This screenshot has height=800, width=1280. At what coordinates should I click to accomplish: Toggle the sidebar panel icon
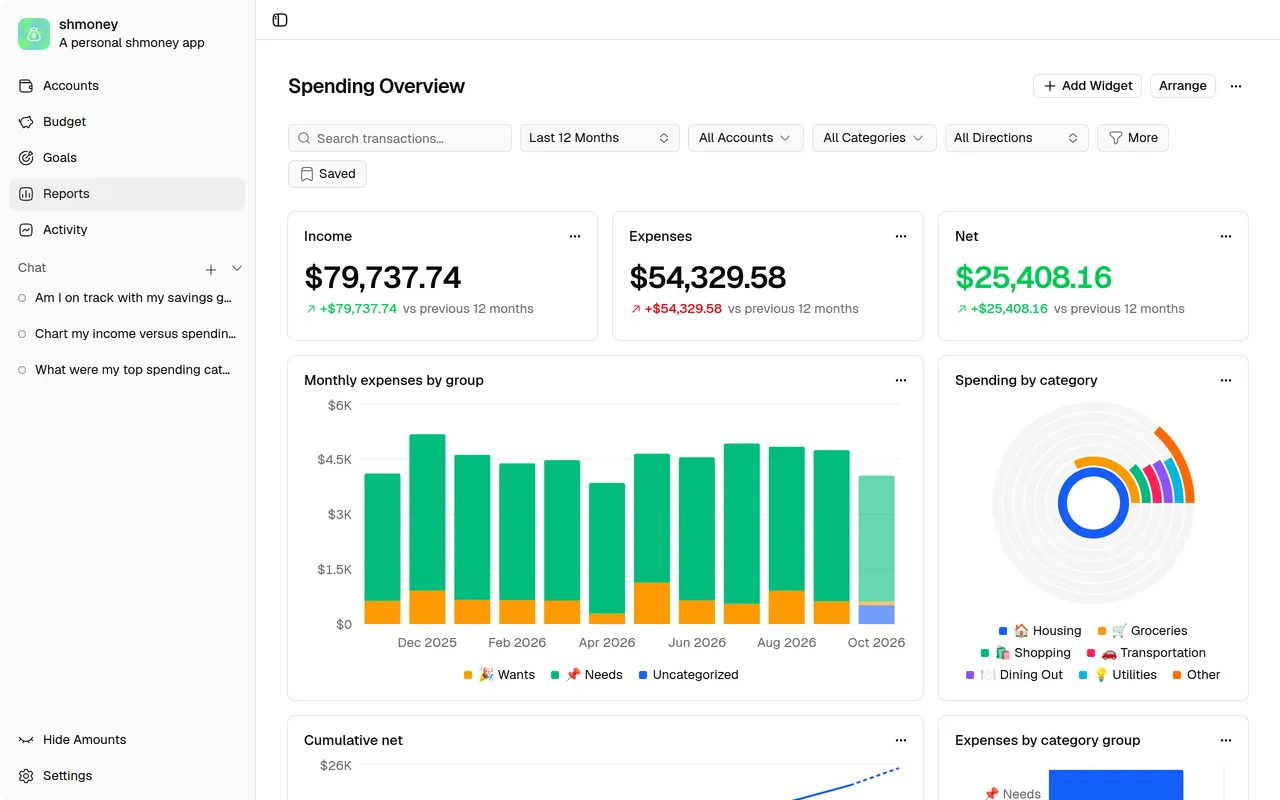point(280,20)
